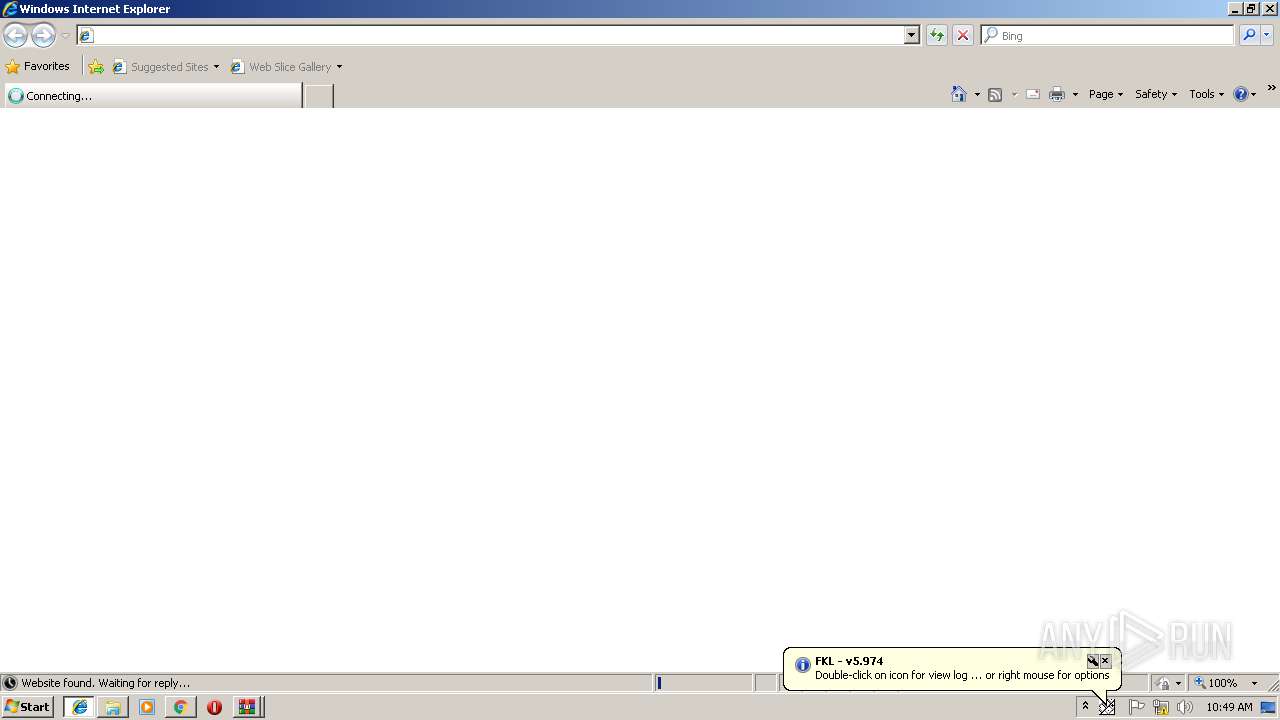Open Windows Media Player from the taskbar
This screenshot has width=1280, height=720.
pos(147,707)
